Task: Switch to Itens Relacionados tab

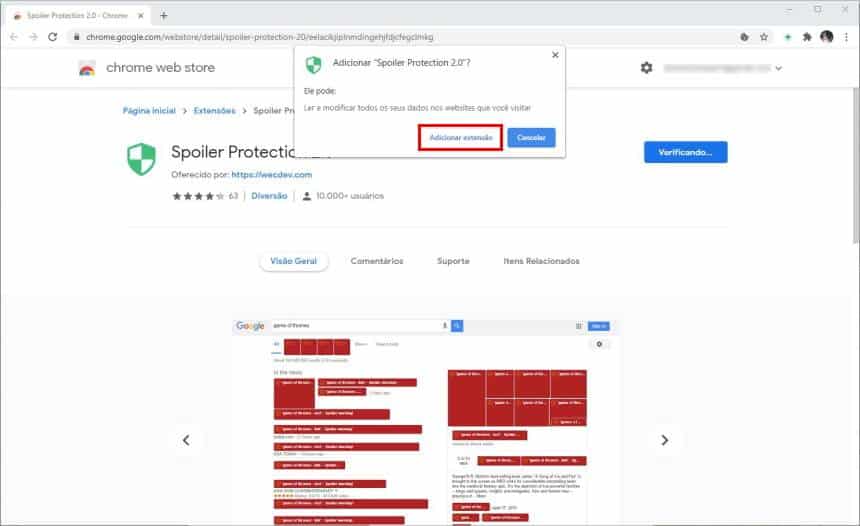Action: click(x=541, y=261)
